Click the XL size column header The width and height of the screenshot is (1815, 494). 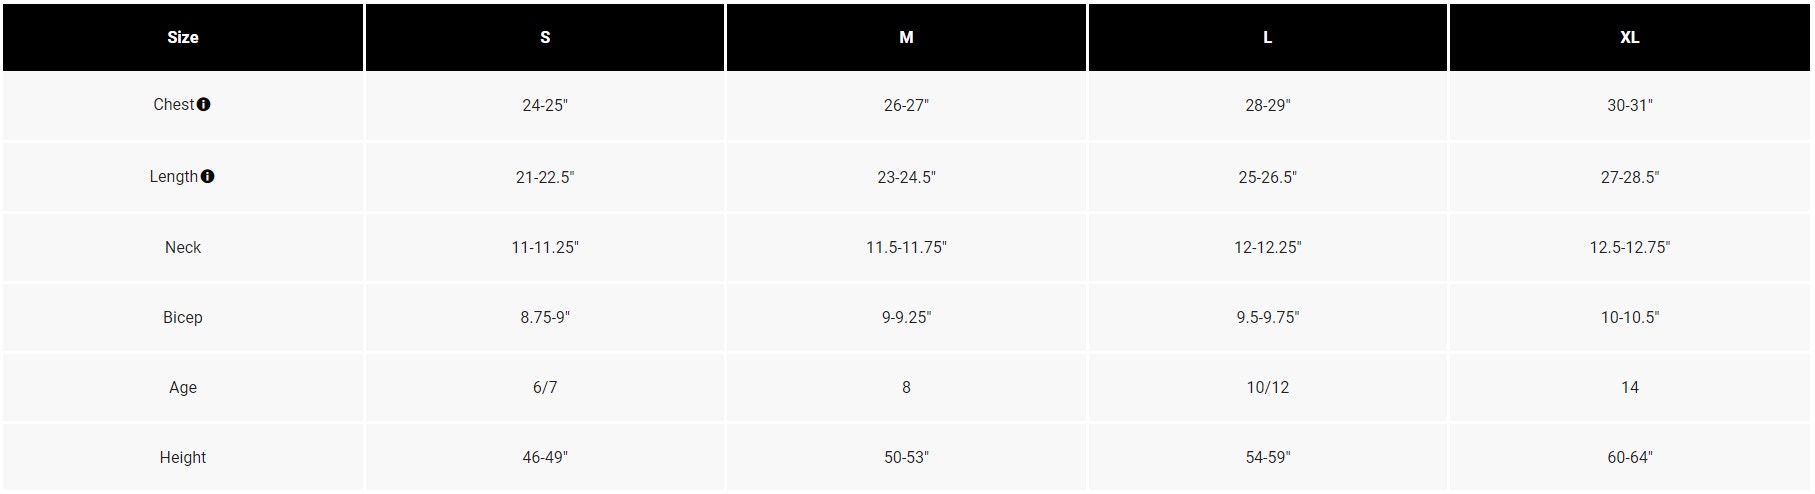click(x=1629, y=37)
